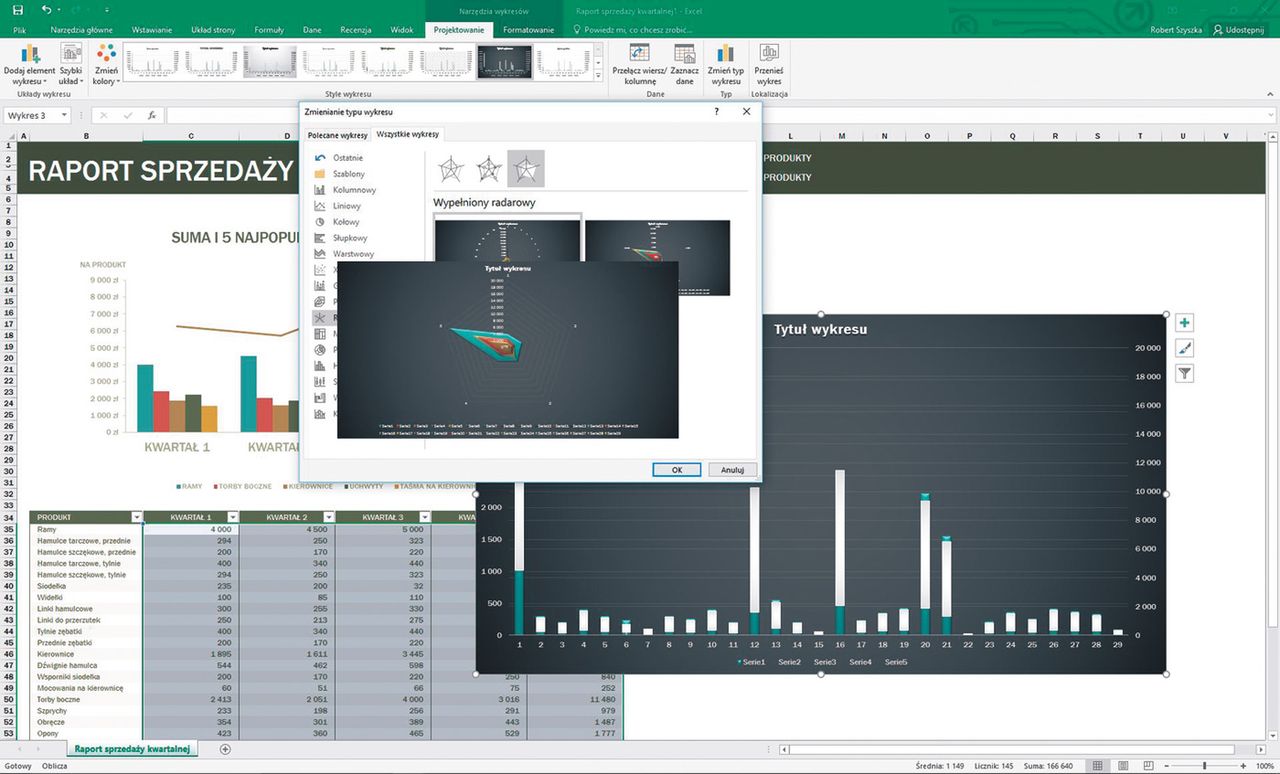Click the chart elements plus button
The image size is (1280, 774).
tap(1184, 323)
